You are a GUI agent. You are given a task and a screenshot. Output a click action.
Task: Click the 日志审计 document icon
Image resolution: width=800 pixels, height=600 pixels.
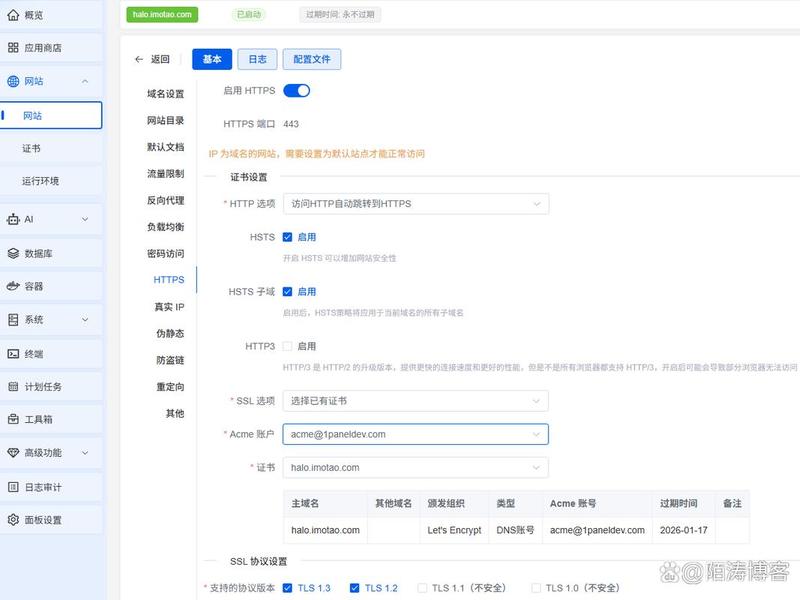point(13,487)
